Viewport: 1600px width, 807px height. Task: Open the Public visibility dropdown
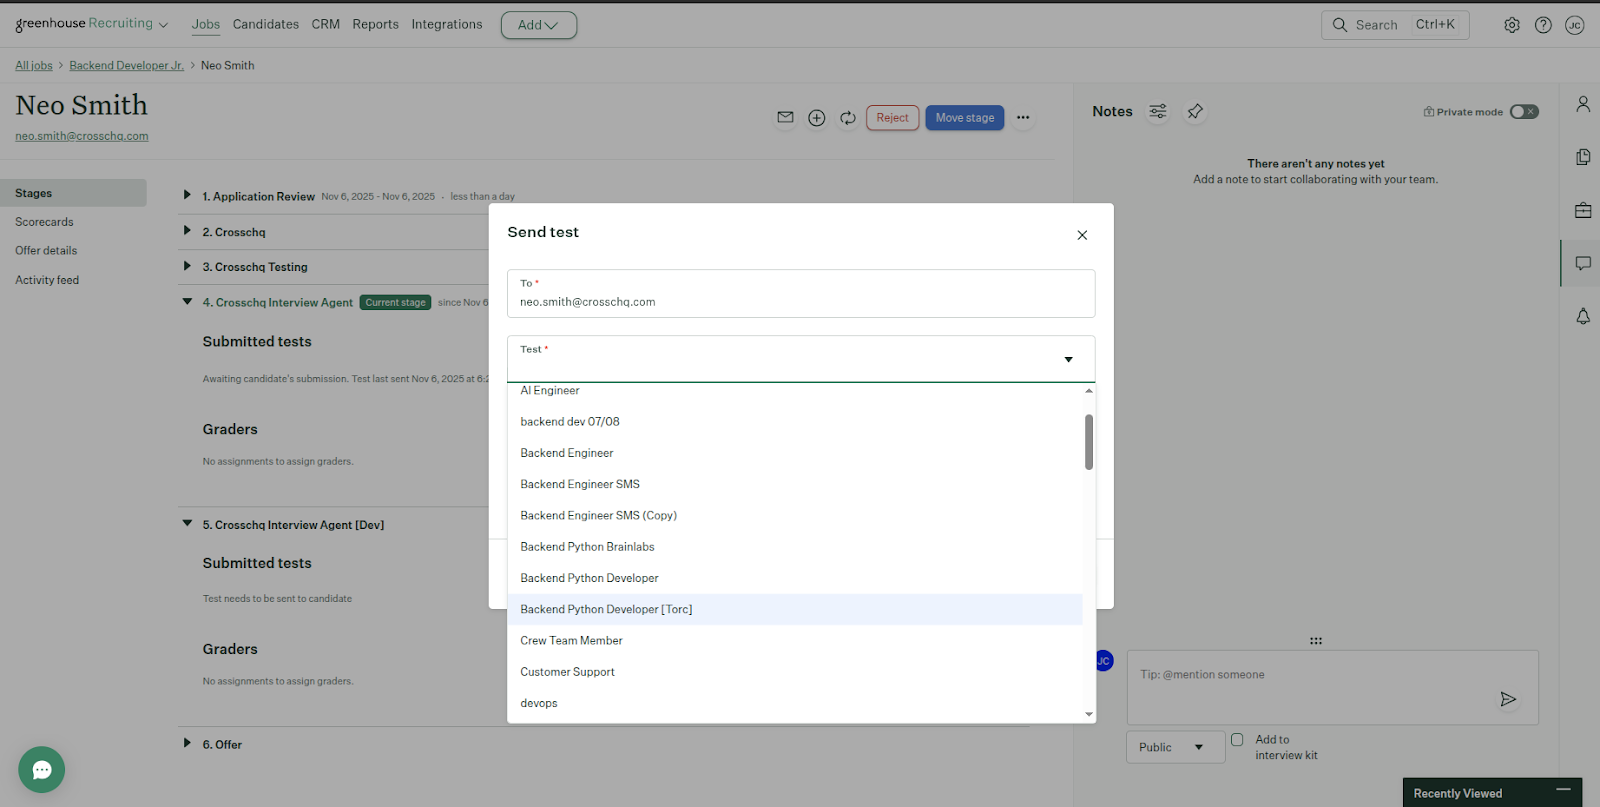tap(1174, 747)
